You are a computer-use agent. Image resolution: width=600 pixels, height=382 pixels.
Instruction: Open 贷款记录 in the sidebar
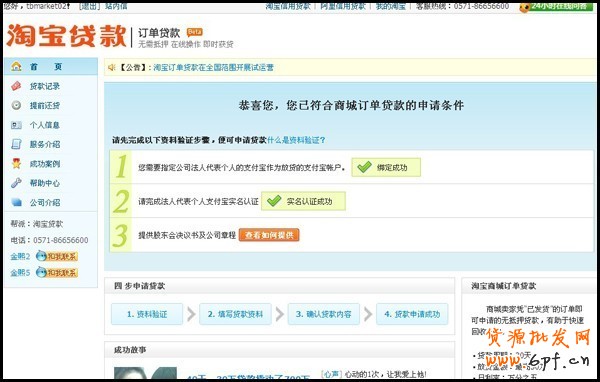(x=45, y=86)
